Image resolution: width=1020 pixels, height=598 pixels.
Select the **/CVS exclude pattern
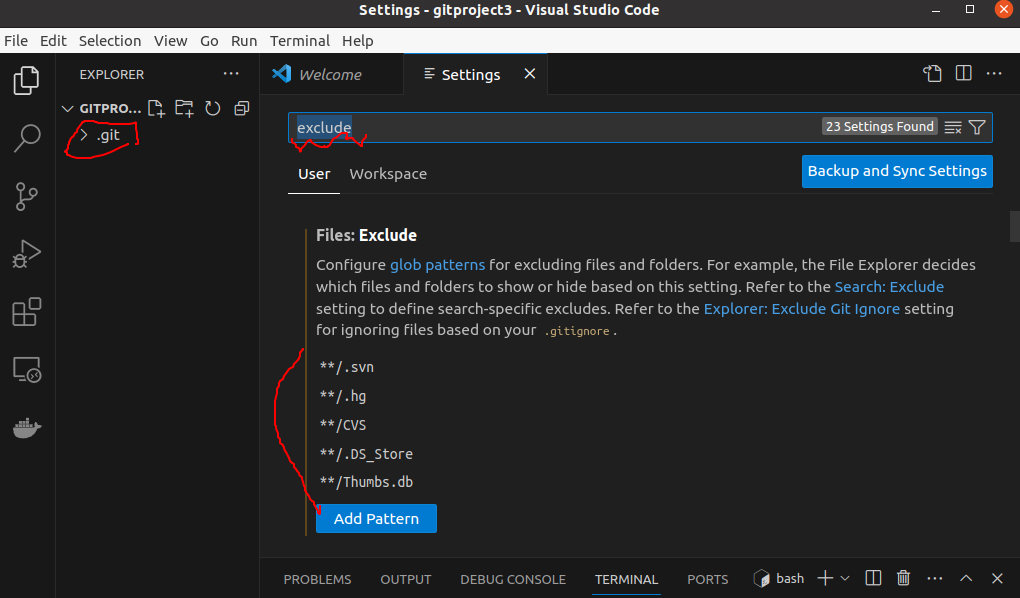343,425
